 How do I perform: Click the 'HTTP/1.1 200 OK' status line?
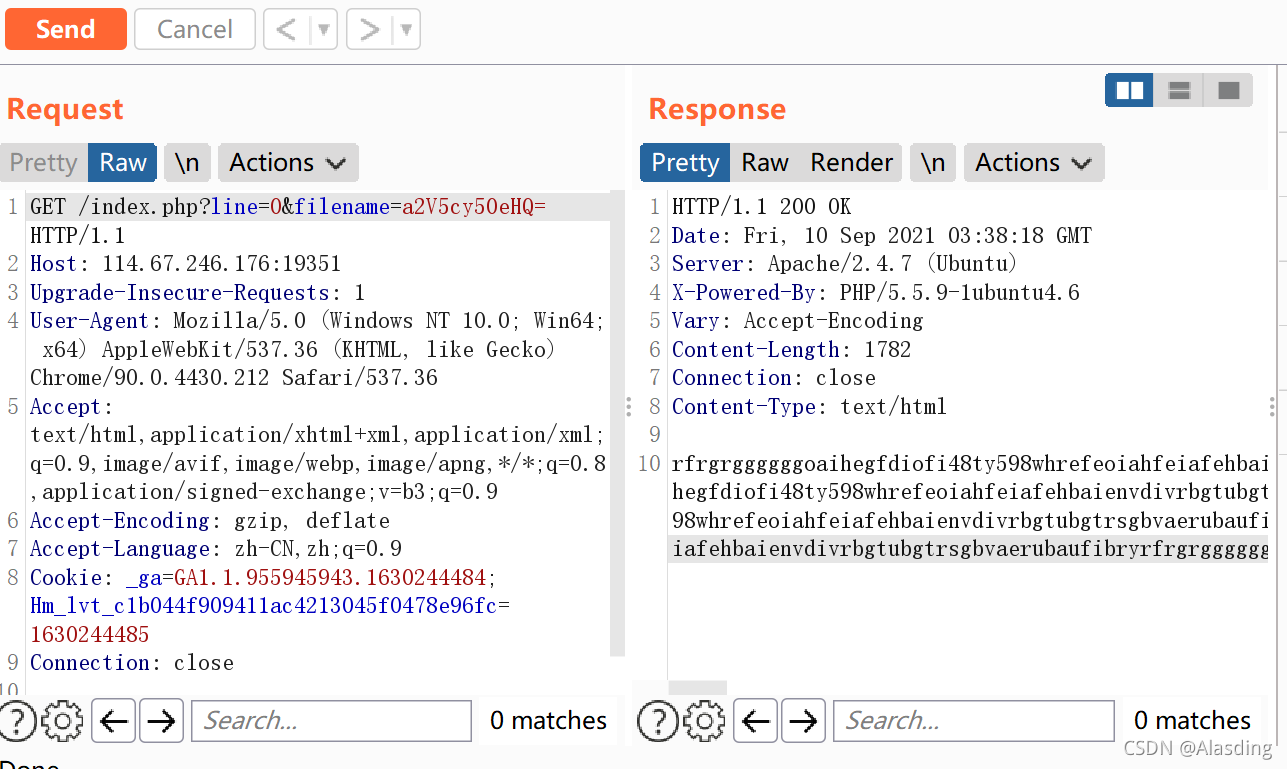(x=762, y=207)
